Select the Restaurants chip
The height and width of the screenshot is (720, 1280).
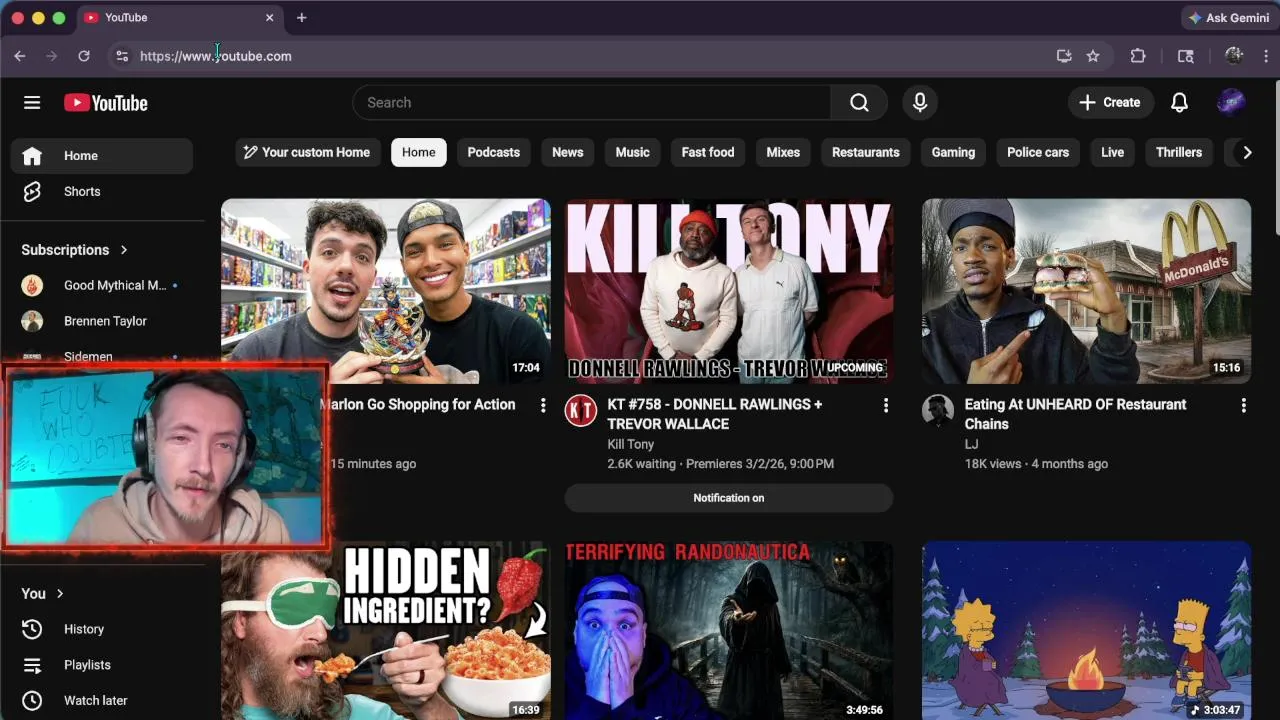pyautogui.click(x=866, y=152)
